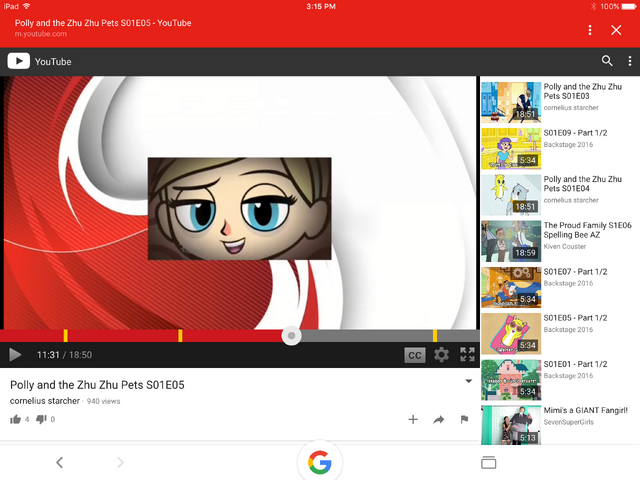Tap the battery indicator in status bar
Screen dimensions: 640x480
(628, 6)
